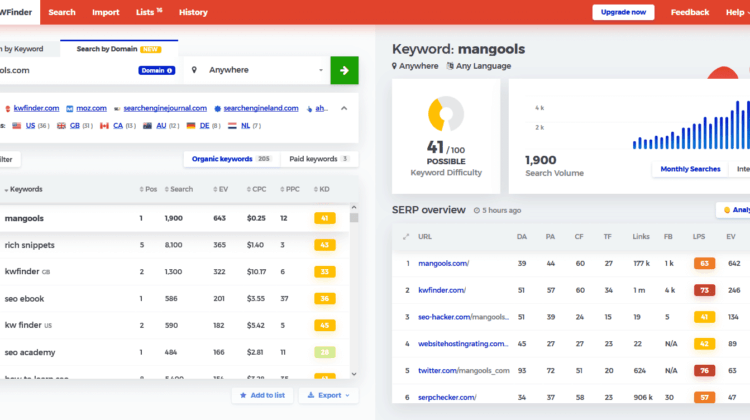Sort by the PPC column header
Viewport: 750px width, 420px height.
(x=290, y=189)
